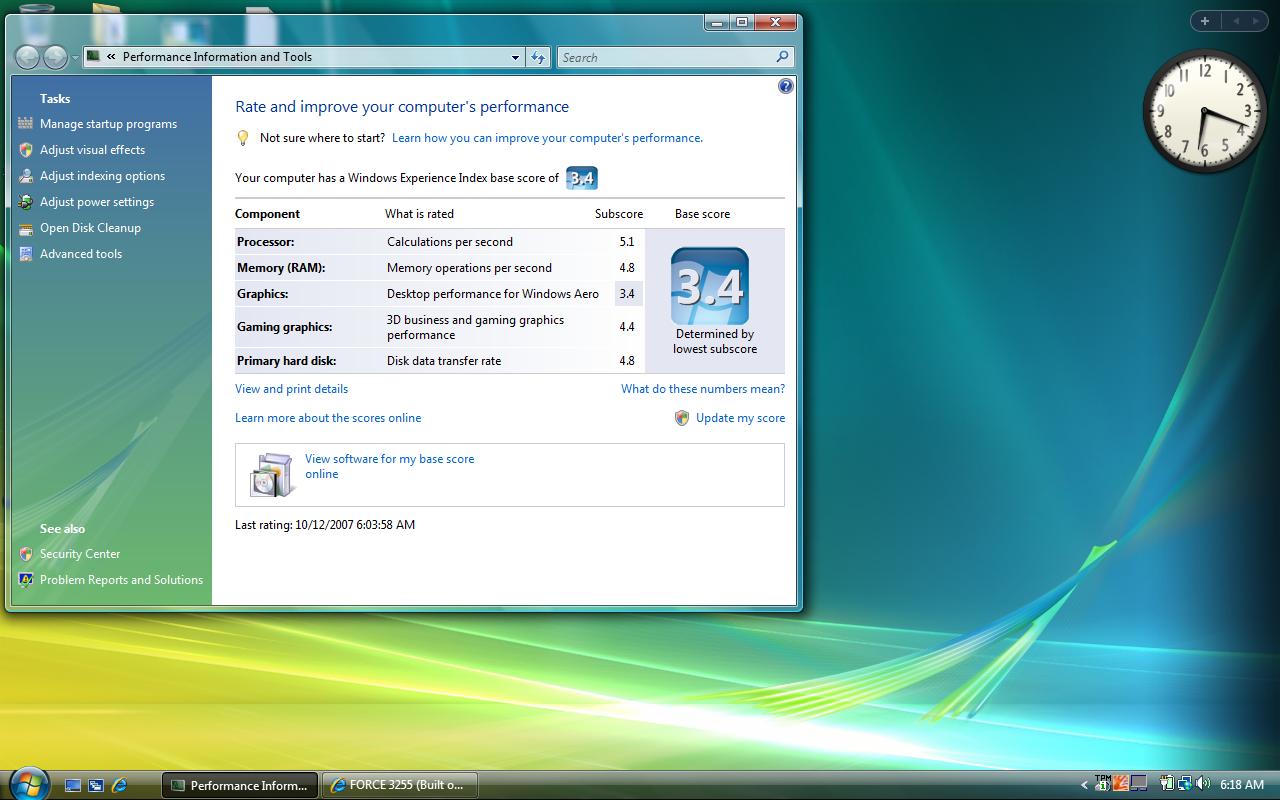Open recent pages dropdown beside Forward
The image size is (1280, 800).
(x=75, y=58)
